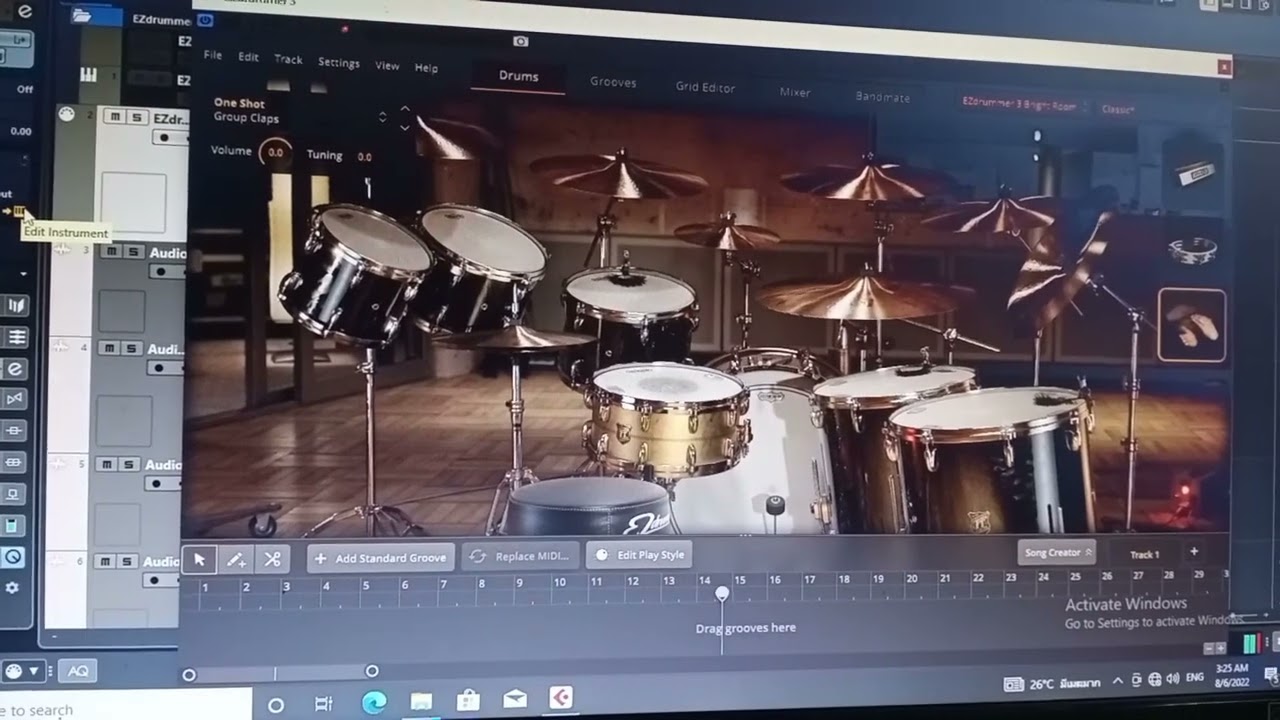Switch to the Mixer tab

coord(795,92)
